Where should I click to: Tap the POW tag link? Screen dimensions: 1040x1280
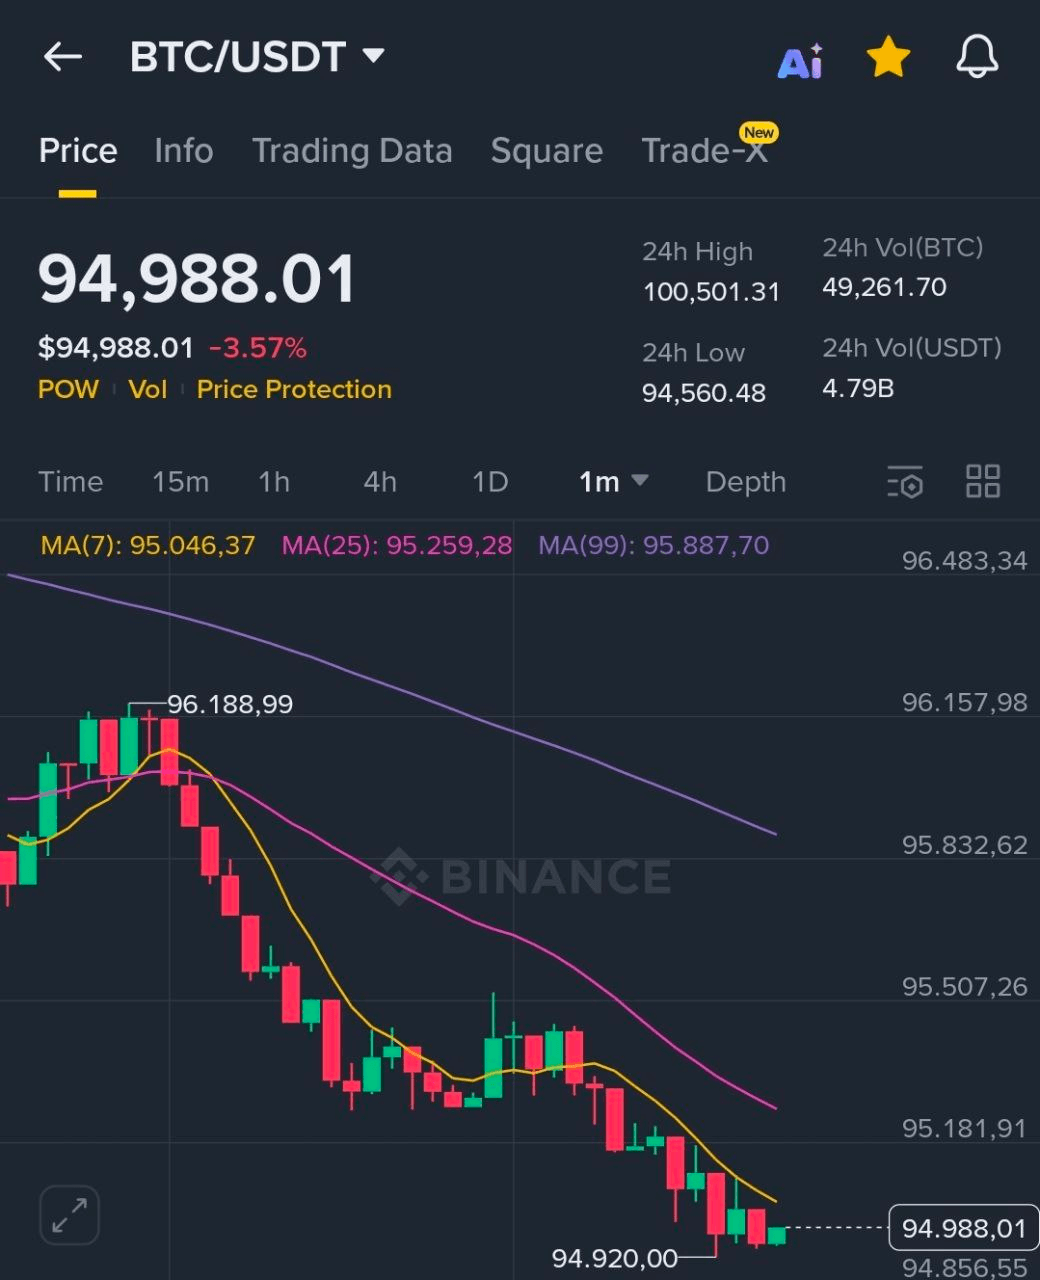(68, 389)
